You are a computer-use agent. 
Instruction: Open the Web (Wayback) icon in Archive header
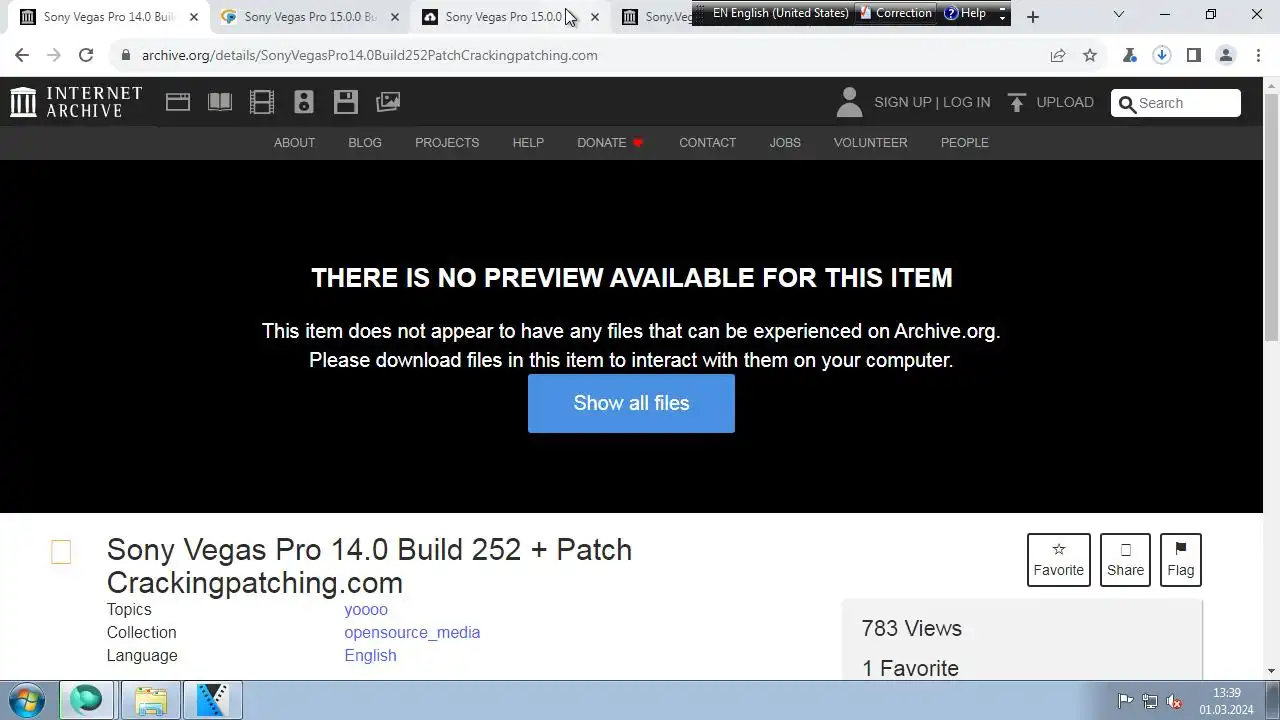178,102
